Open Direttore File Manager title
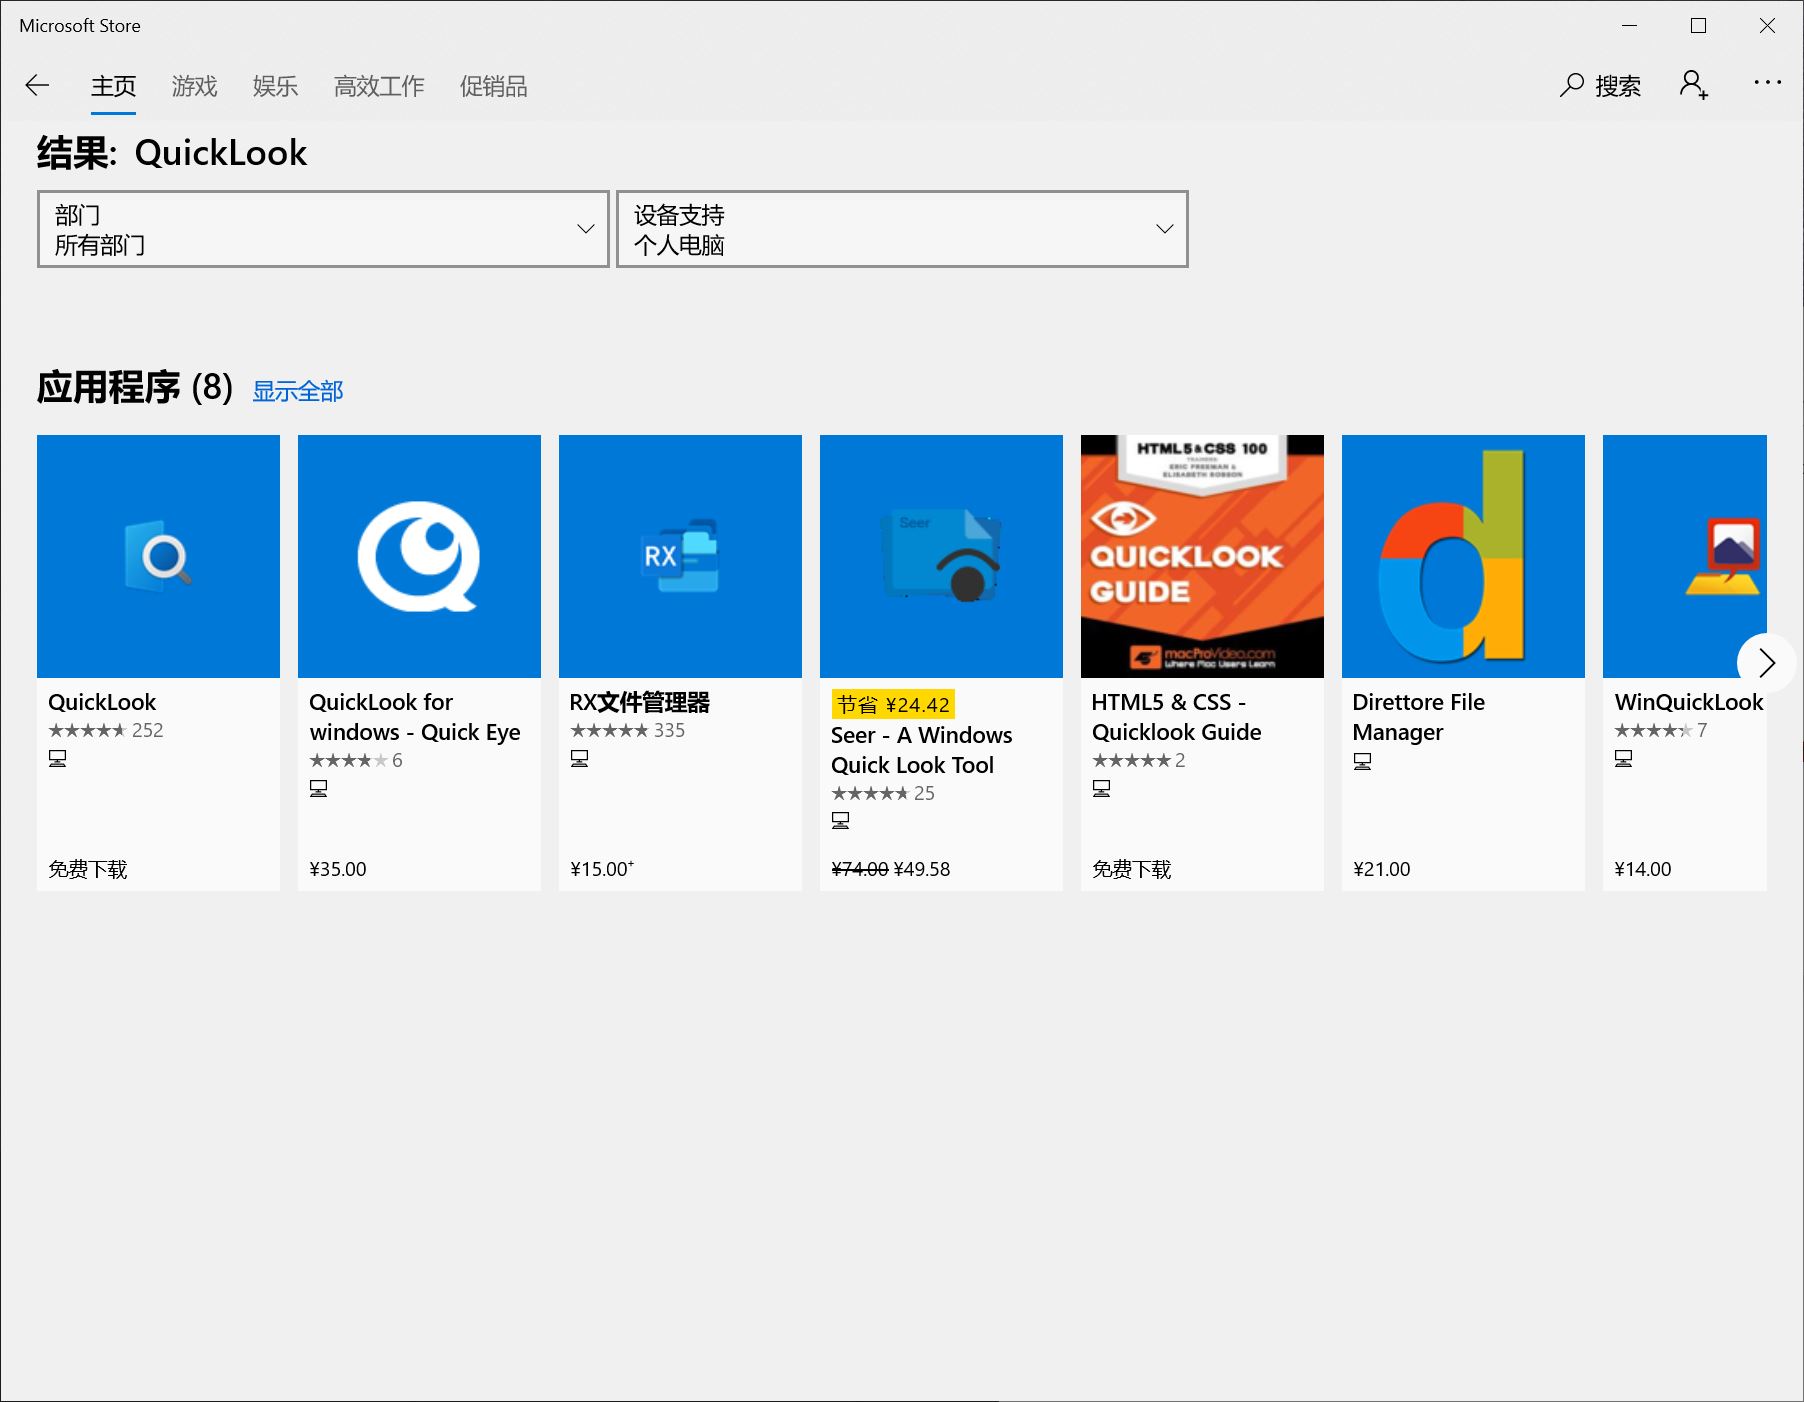Image resolution: width=1804 pixels, height=1402 pixels. click(x=1419, y=717)
